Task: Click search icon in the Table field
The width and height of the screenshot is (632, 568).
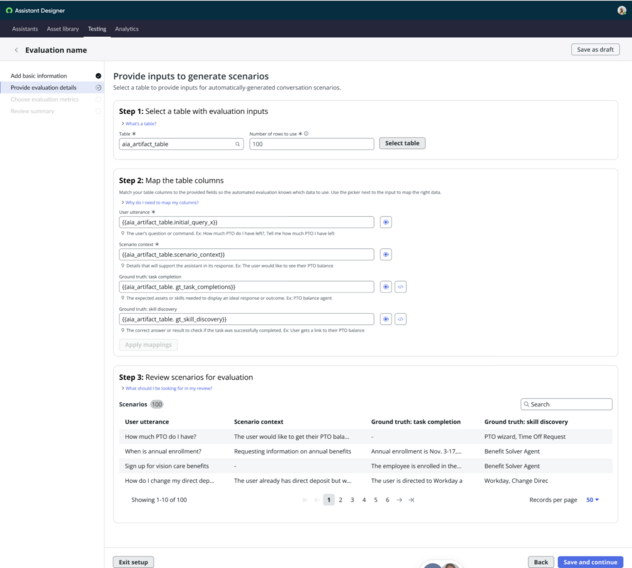Action: 237,144
